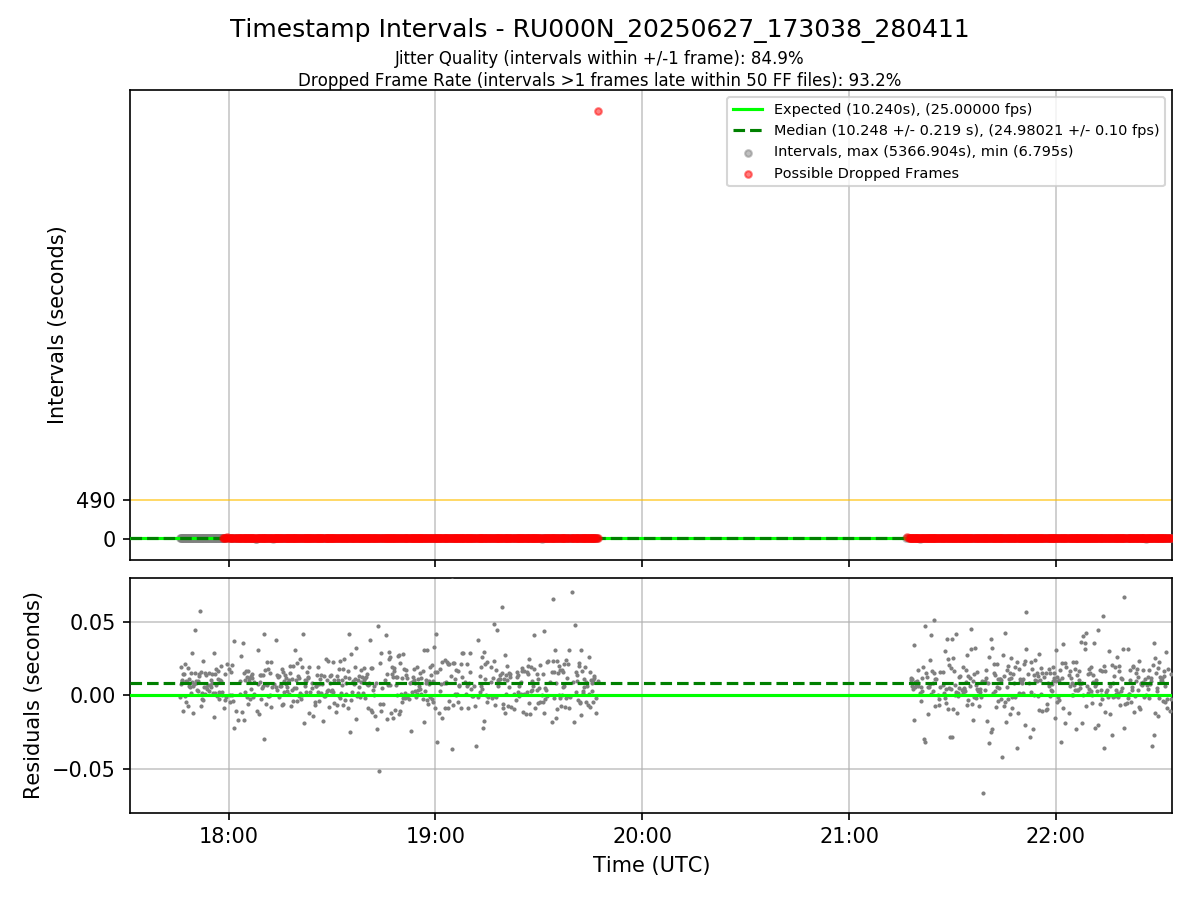Click the '19:00' x-axis tick label

[435, 834]
